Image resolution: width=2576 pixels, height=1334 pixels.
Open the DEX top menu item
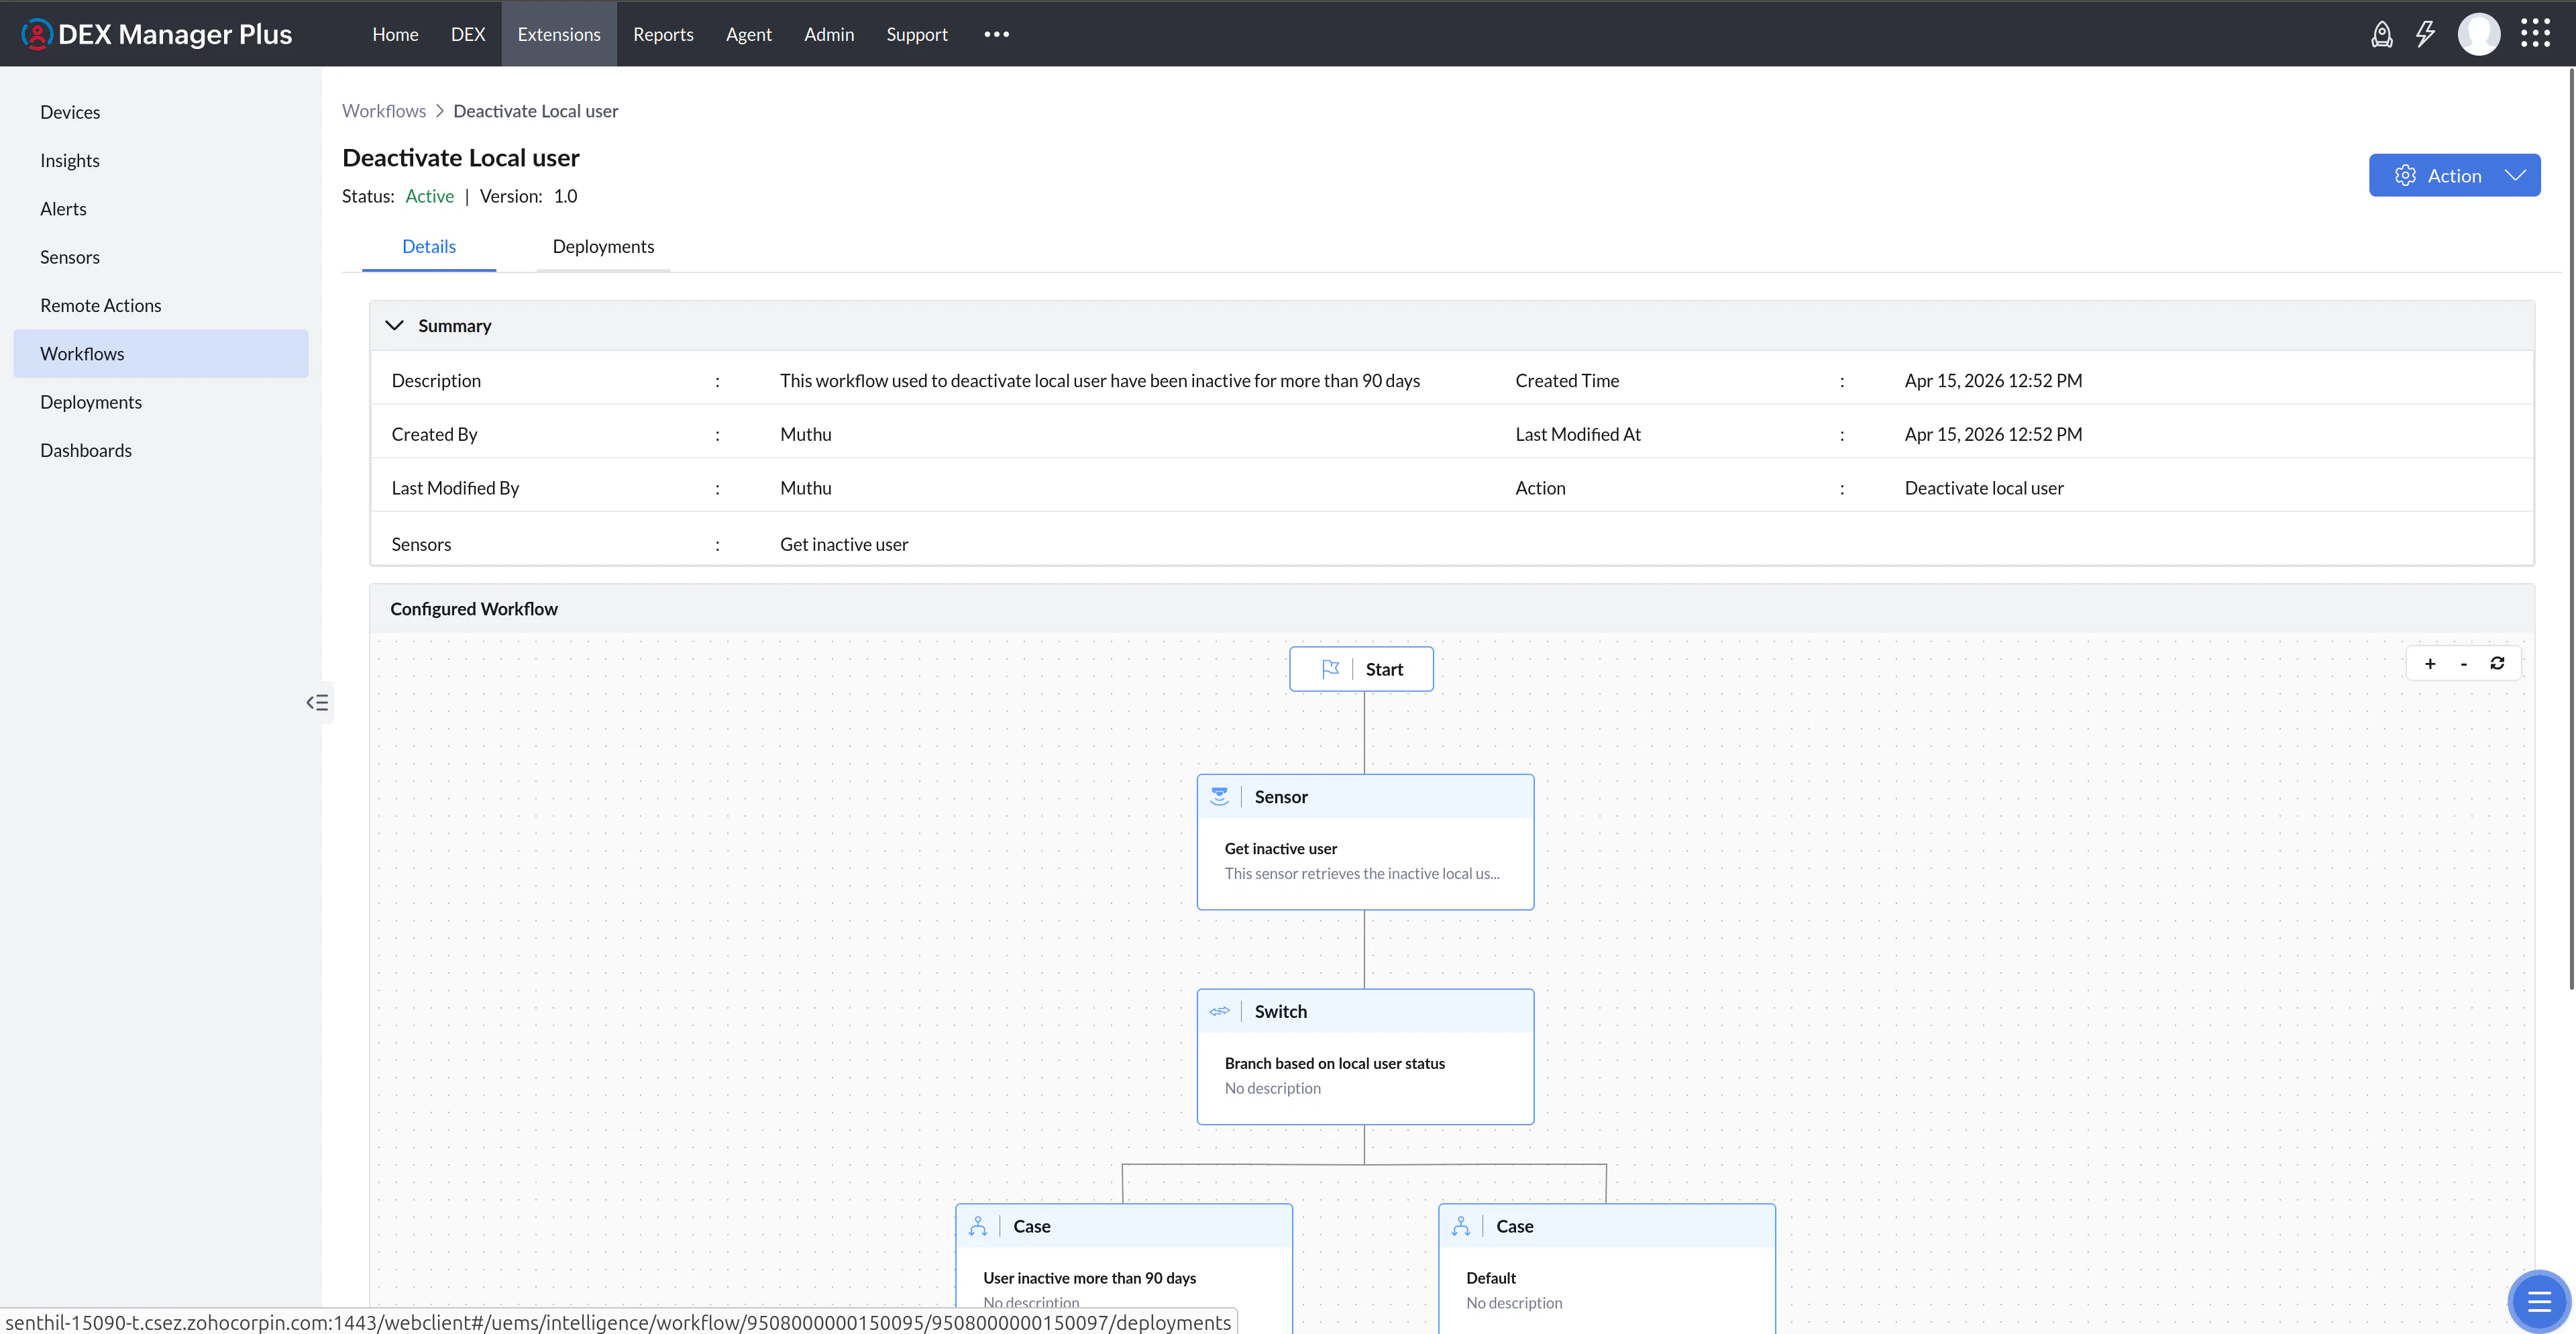click(x=468, y=34)
